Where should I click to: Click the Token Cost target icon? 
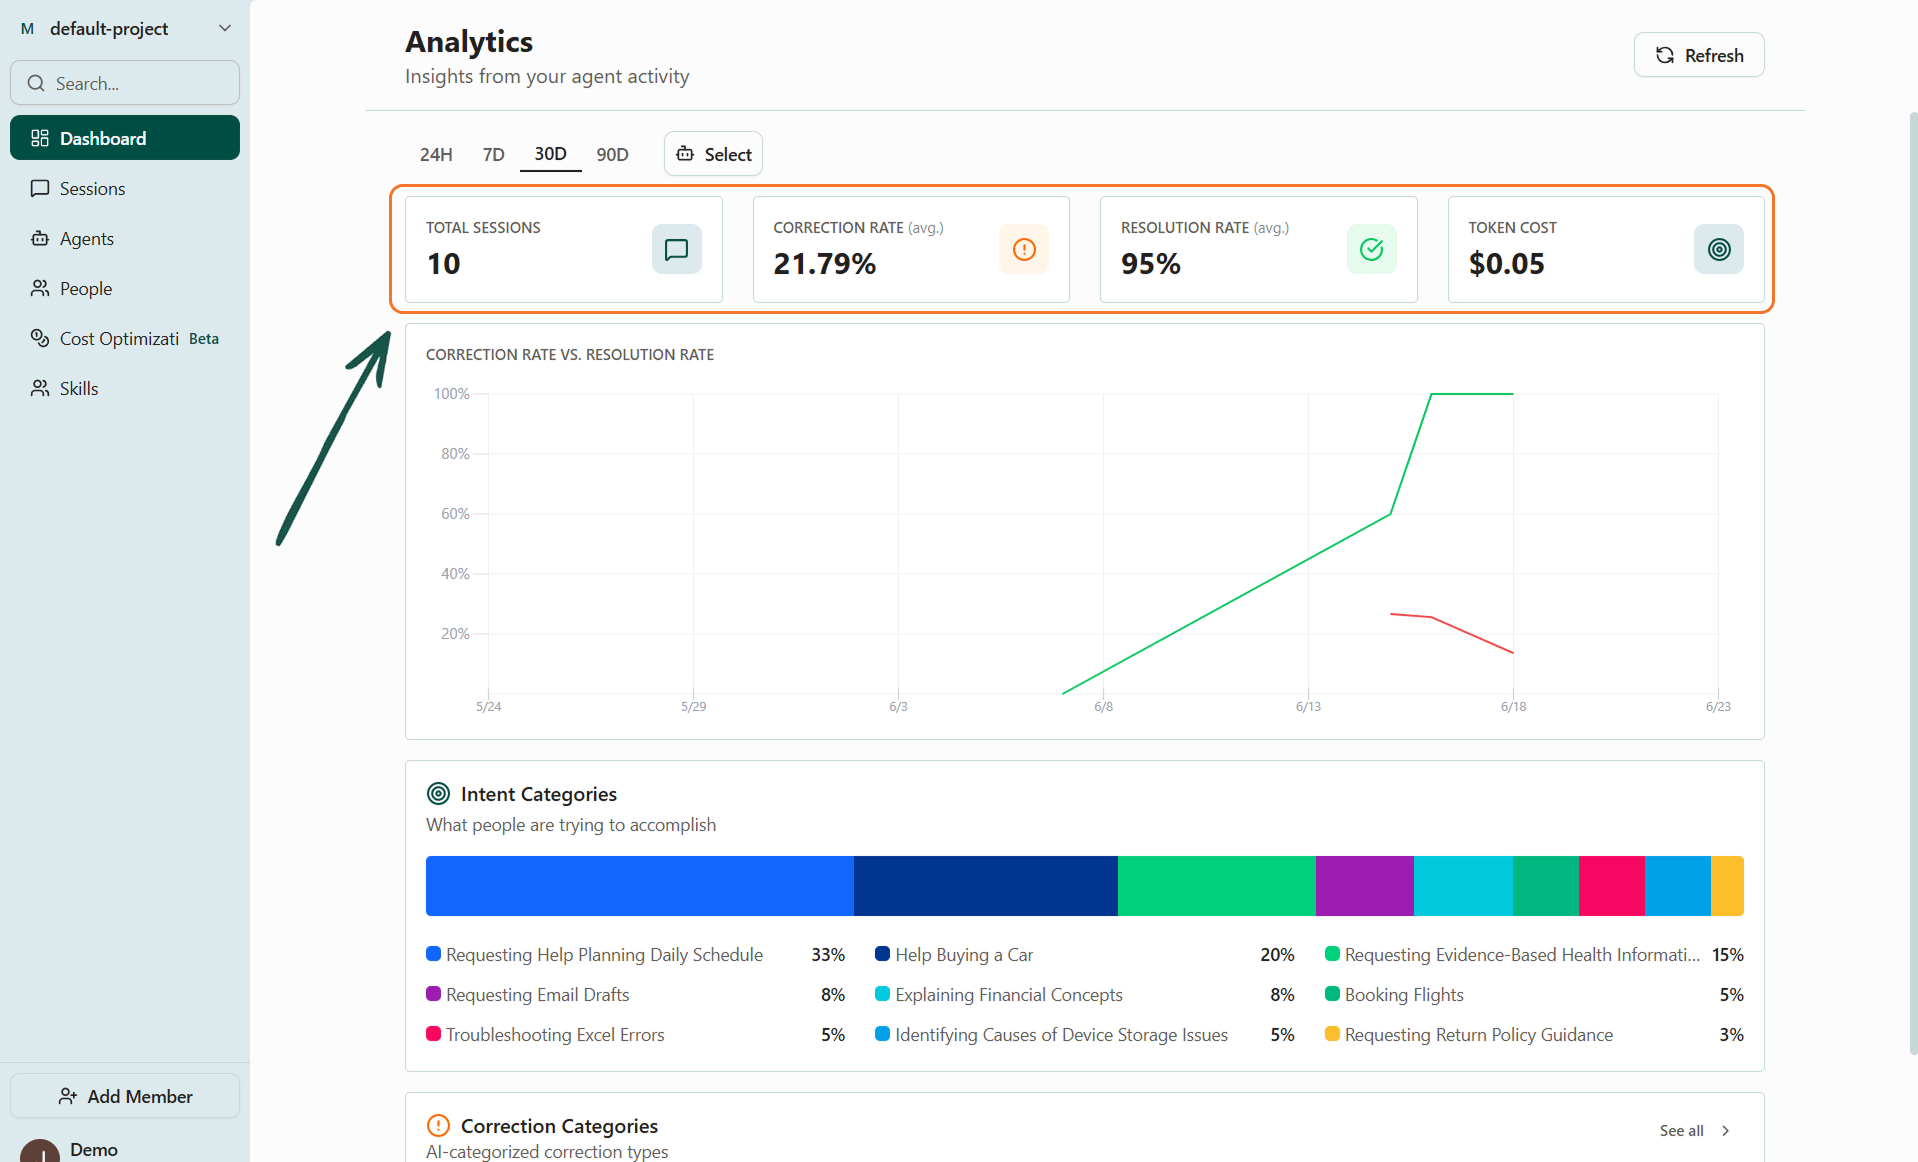pos(1719,249)
